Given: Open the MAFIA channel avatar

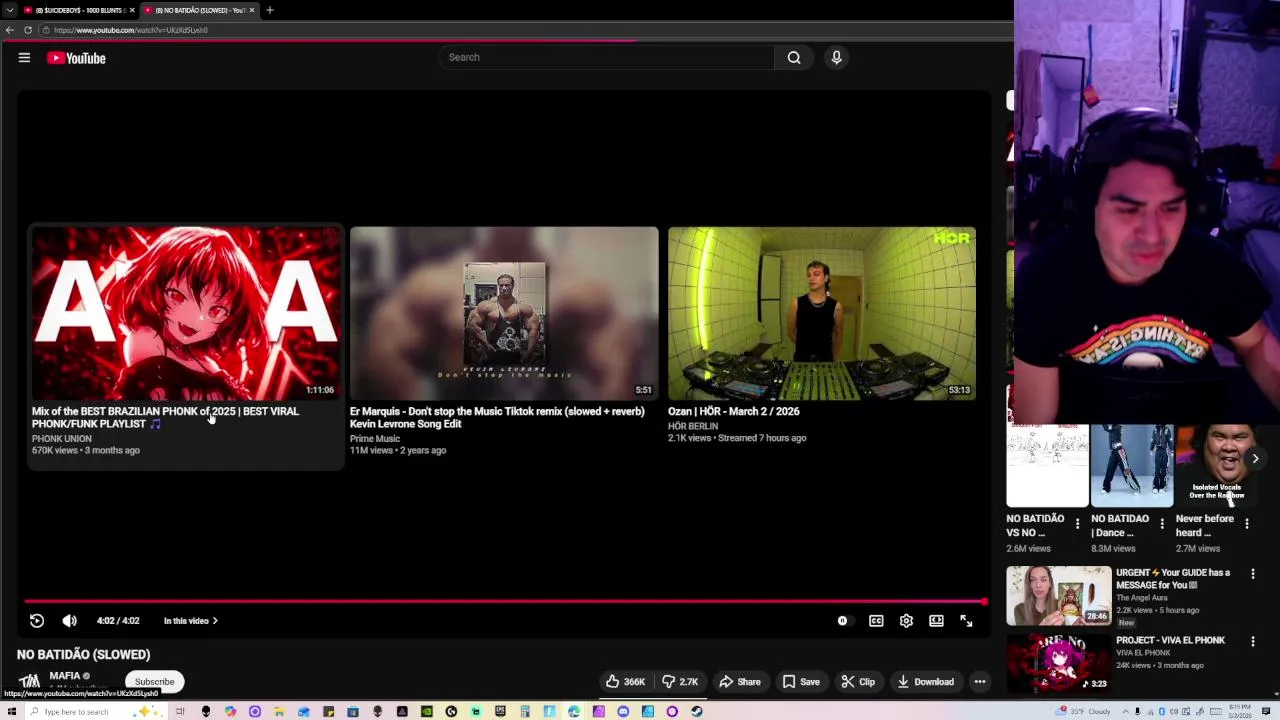Looking at the screenshot, I should coord(29,681).
